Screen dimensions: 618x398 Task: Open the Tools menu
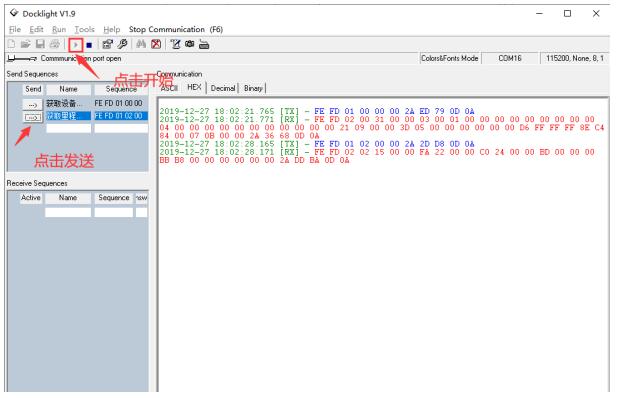tap(84, 30)
